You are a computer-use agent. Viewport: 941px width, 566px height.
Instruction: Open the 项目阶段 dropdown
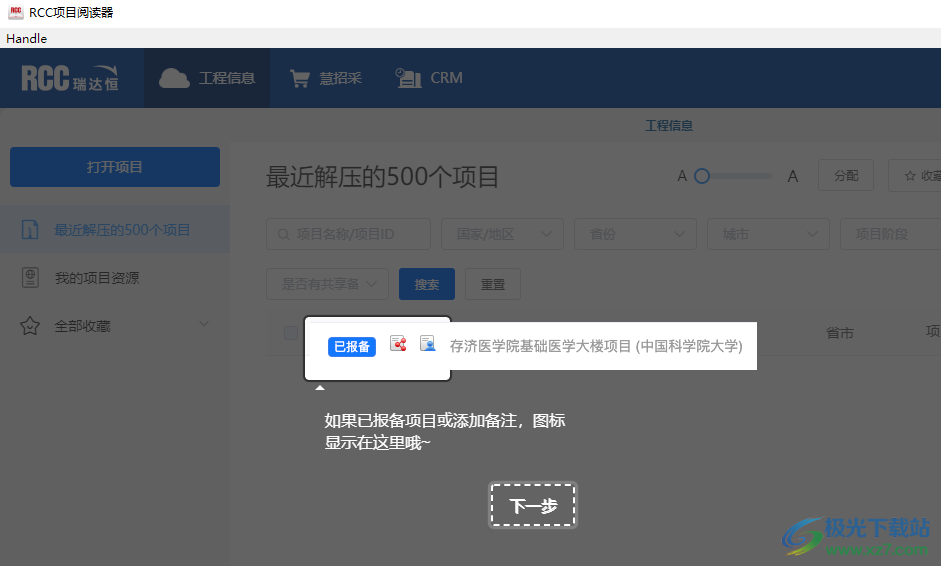[x=891, y=234]
